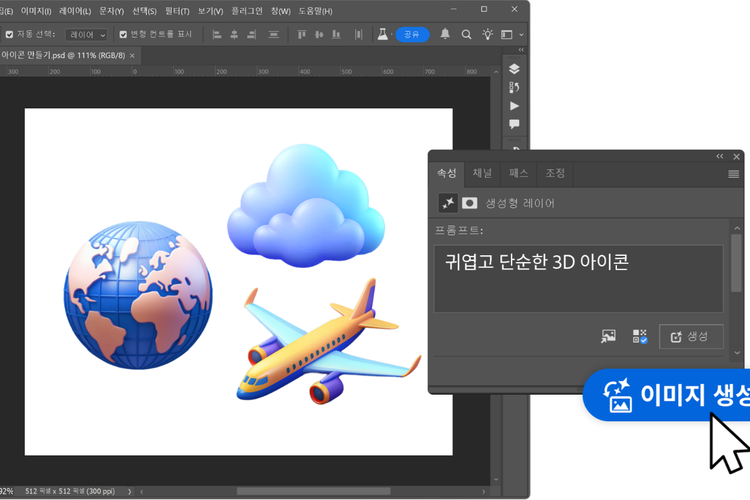Image resolution: width=750 pixels, height=500 pixels.
Task: Select the globe icon on canvas
Action: [x=138, y=295]
